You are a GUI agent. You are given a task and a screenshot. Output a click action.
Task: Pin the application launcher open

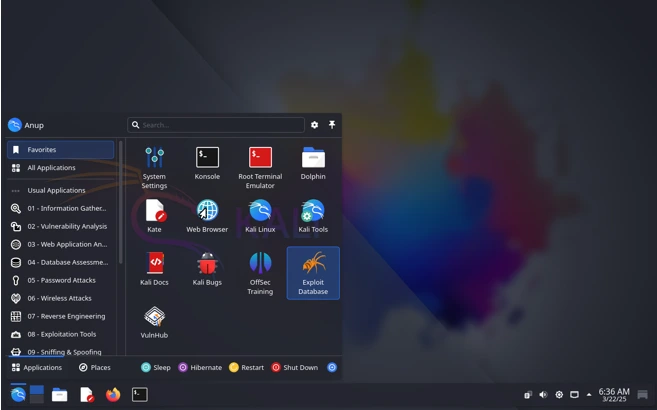332,124
